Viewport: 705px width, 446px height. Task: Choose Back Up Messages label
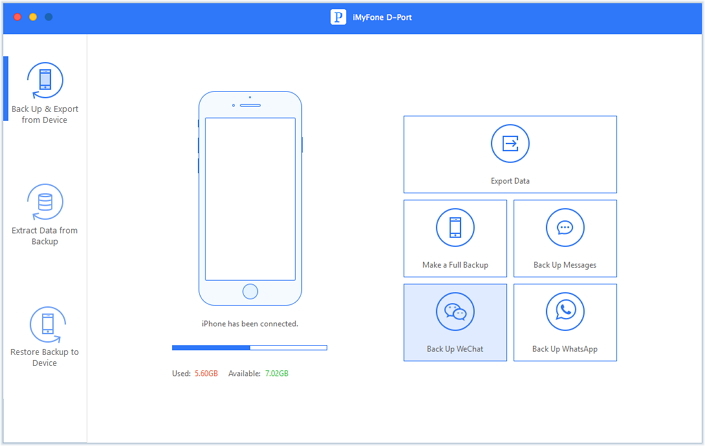(x=565, y=265)
